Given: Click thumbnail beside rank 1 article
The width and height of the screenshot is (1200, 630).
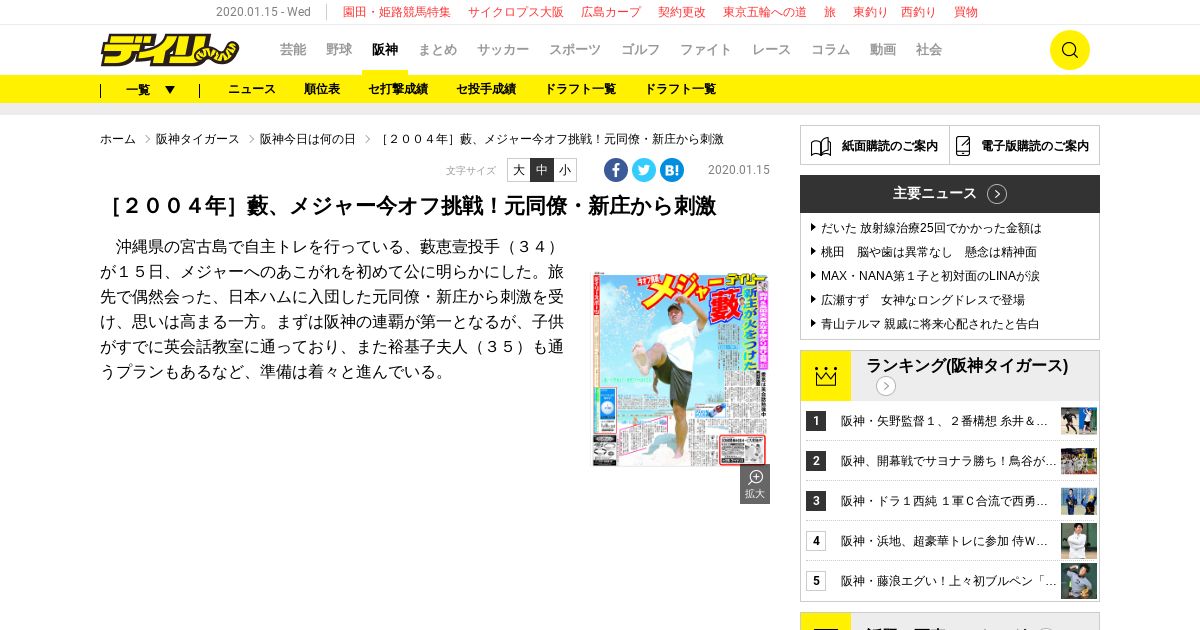Looking at the screenshot, I should pos(1079,421).
